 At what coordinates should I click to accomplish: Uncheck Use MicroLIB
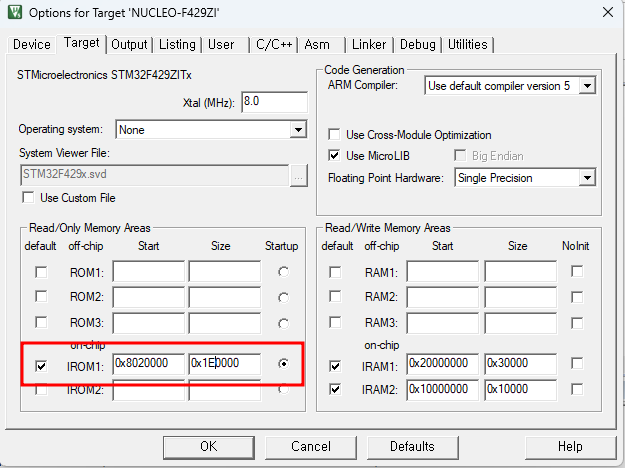pos(334,155)
